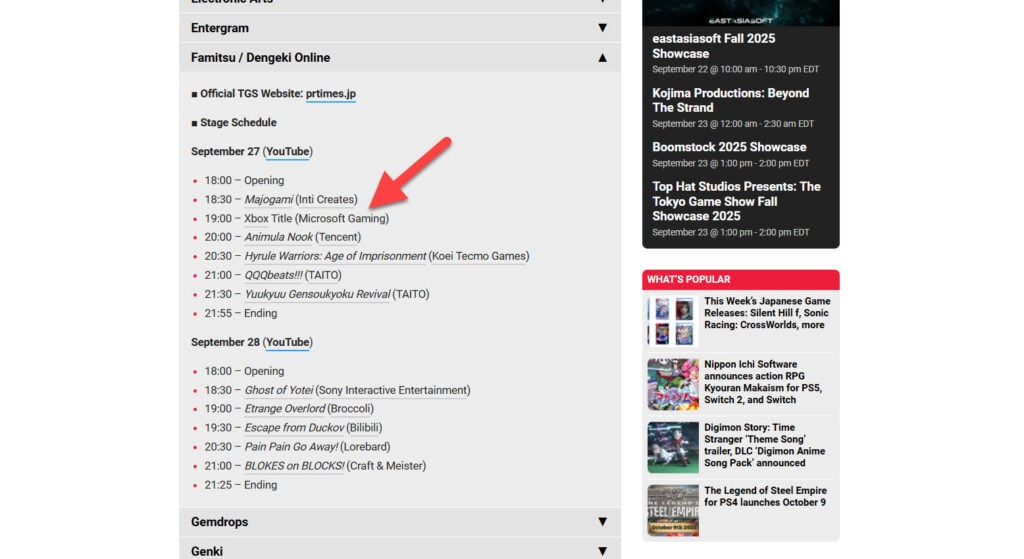Open the prtimes.jp official website link

330,93
